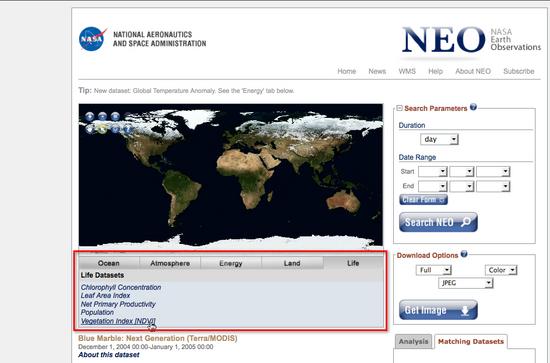
Task: Open the Color download option dropdown
Action: [x=501, y=270]
